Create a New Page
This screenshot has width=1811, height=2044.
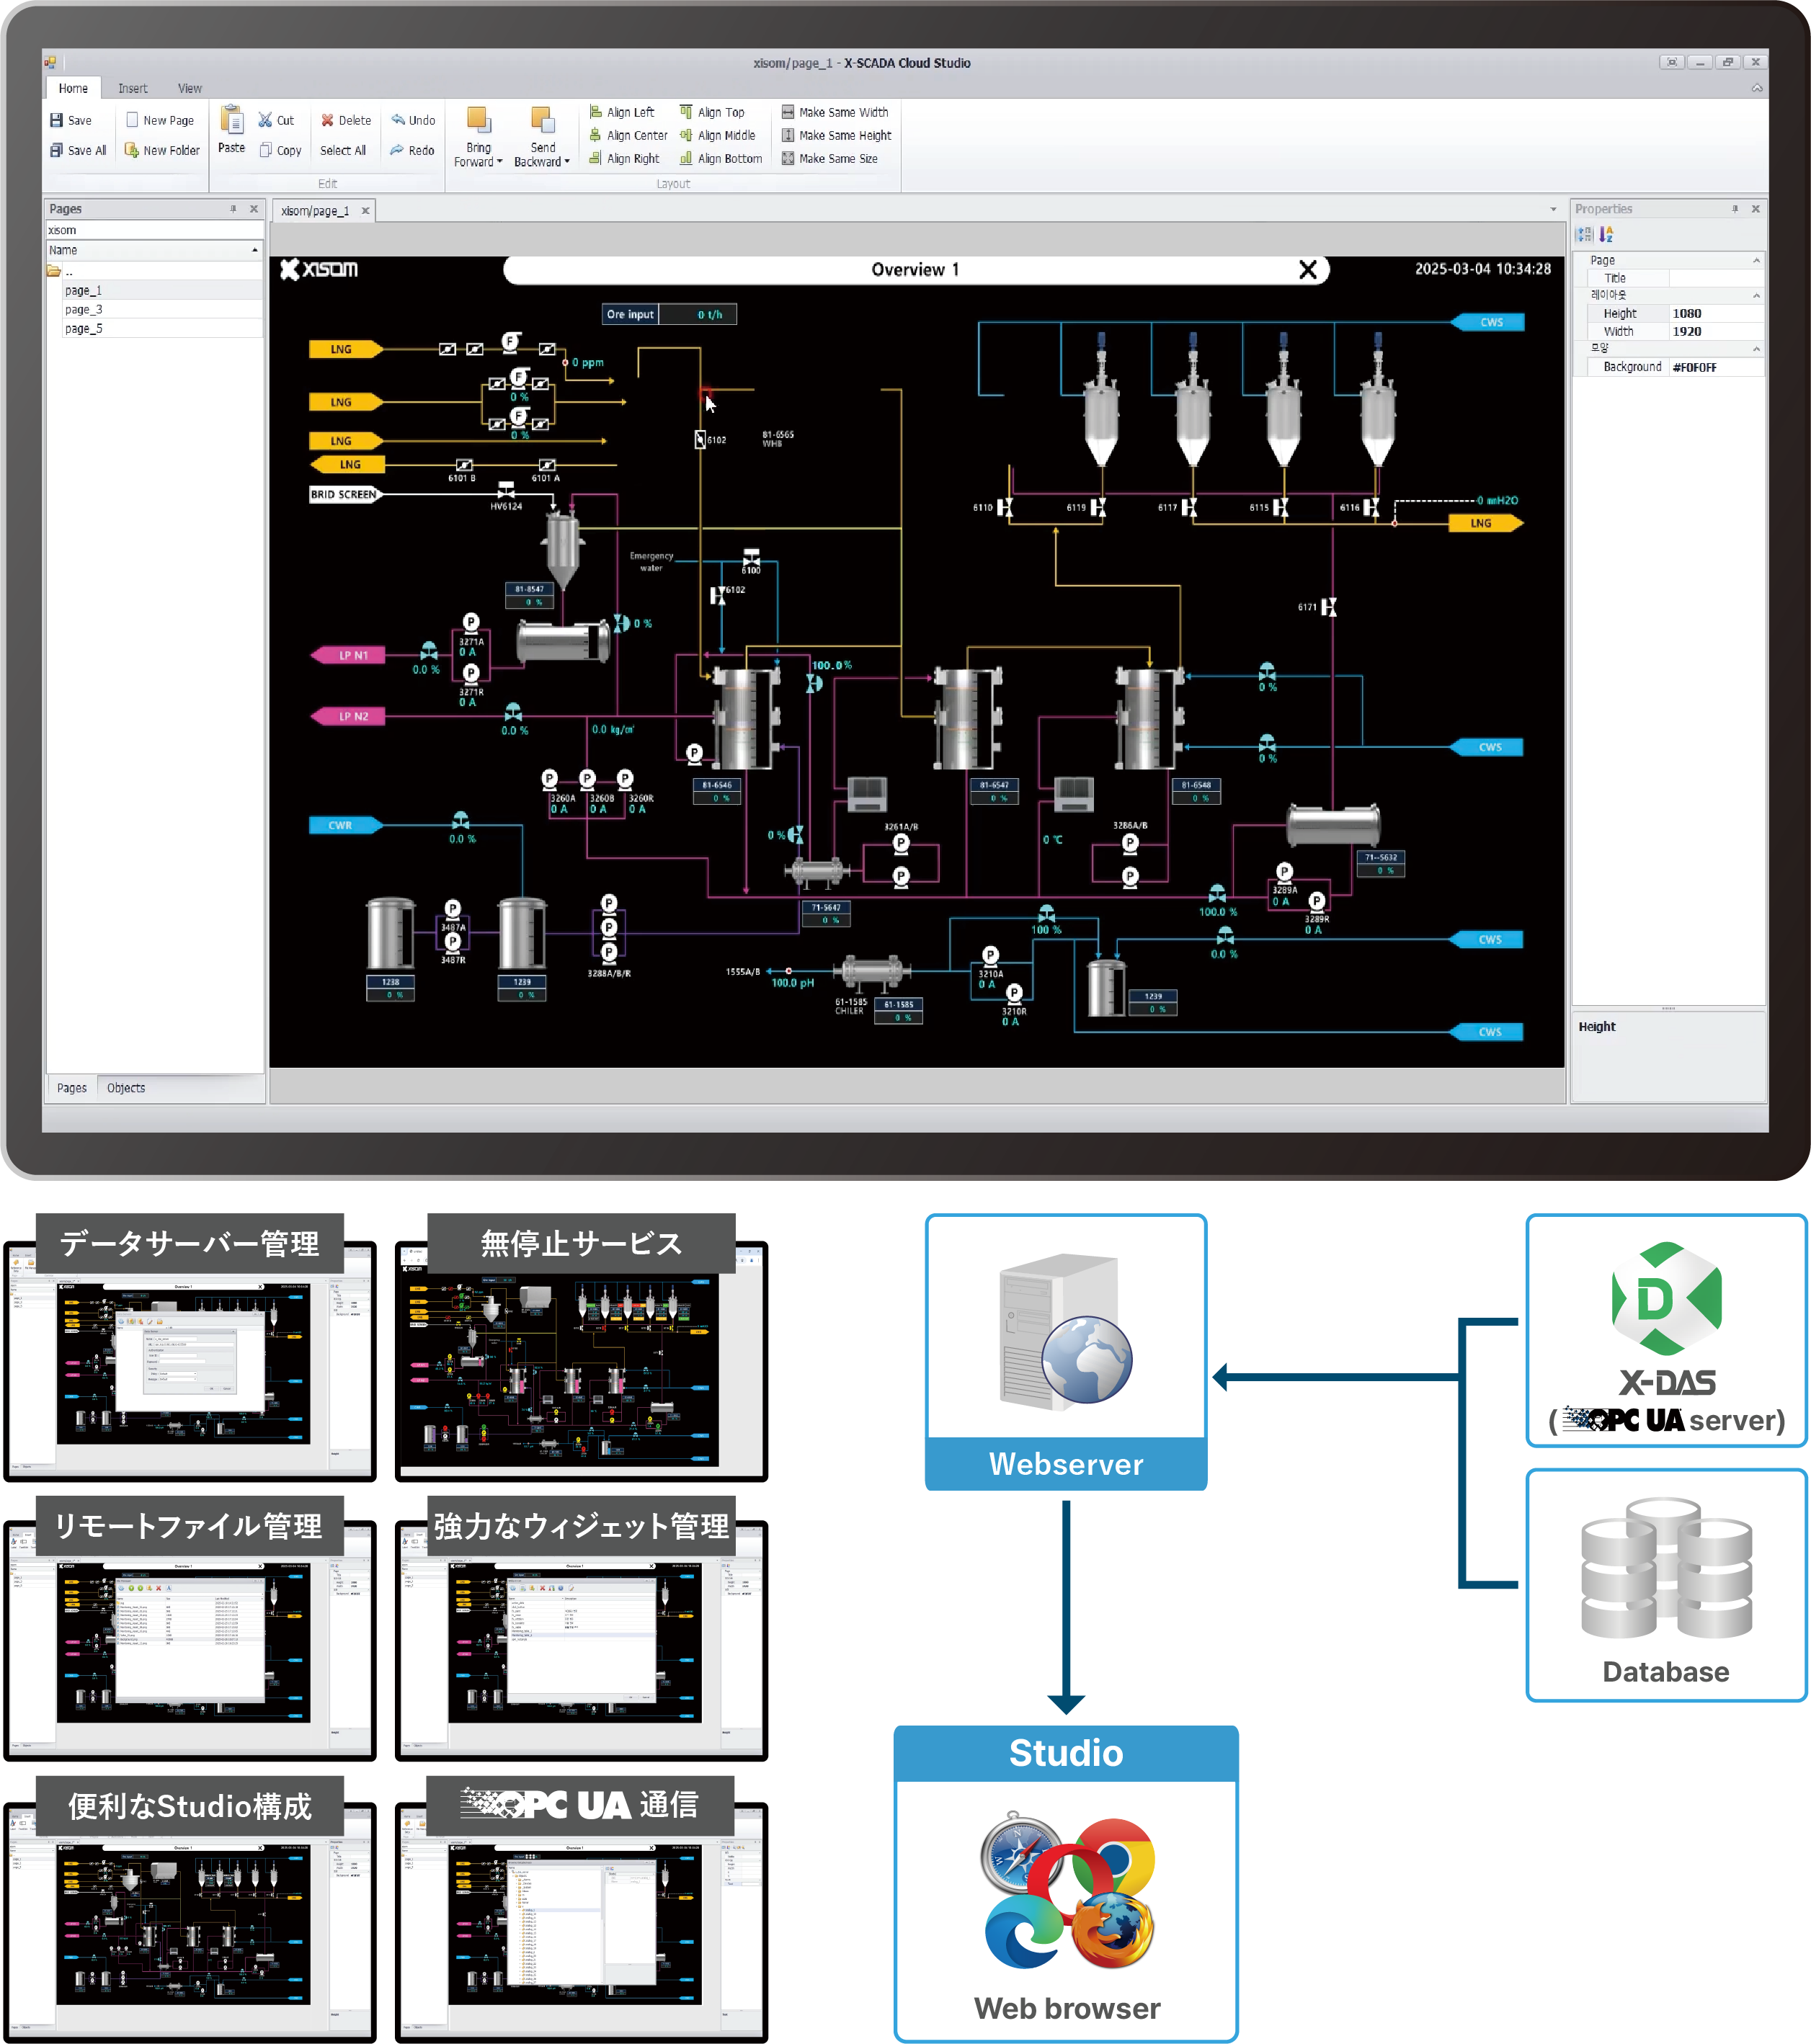pos(160,120)
